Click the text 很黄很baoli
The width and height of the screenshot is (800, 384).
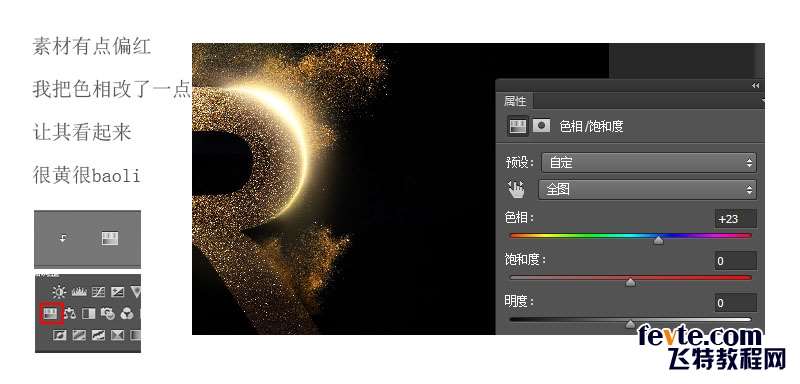(x=86, y=175)
